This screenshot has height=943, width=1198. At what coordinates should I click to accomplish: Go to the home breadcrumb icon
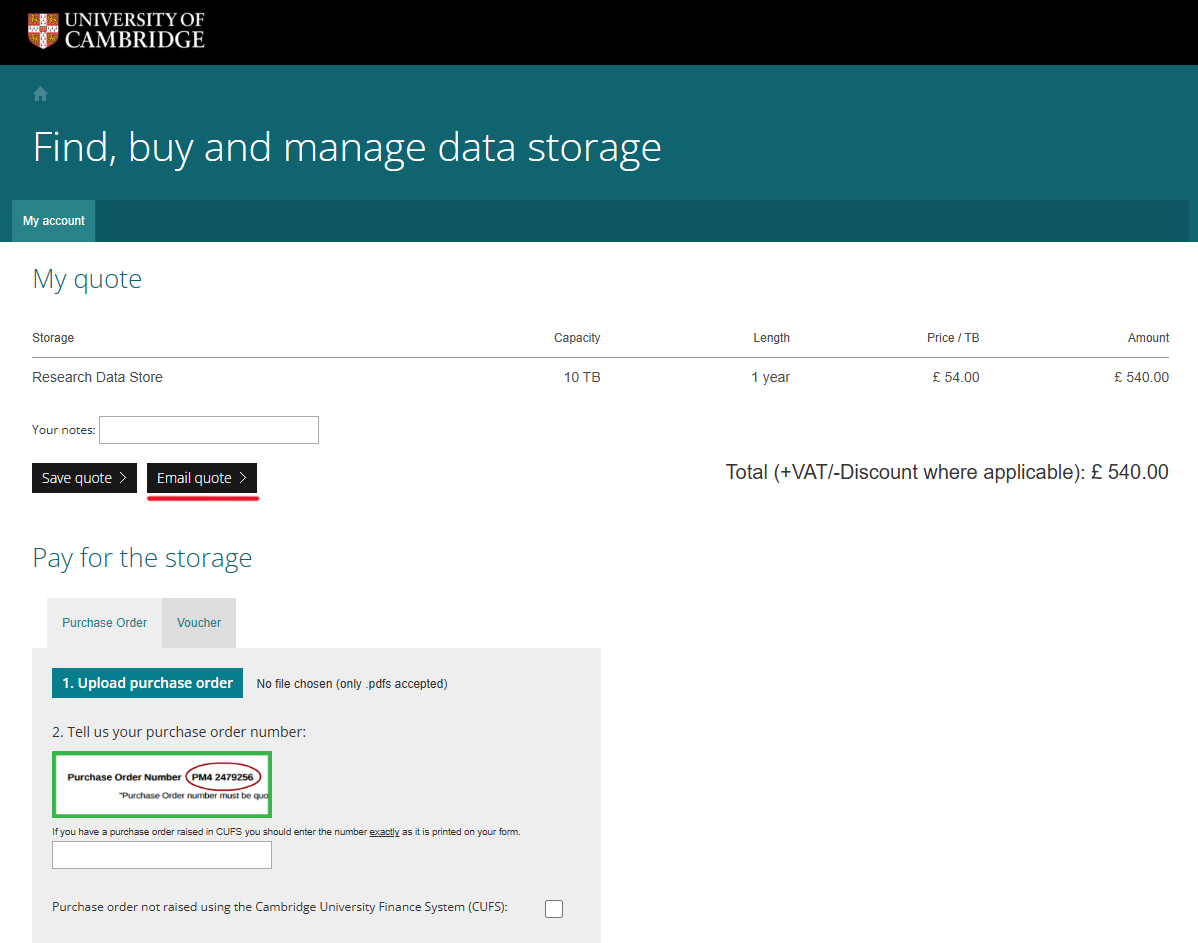tap(40, 94)
